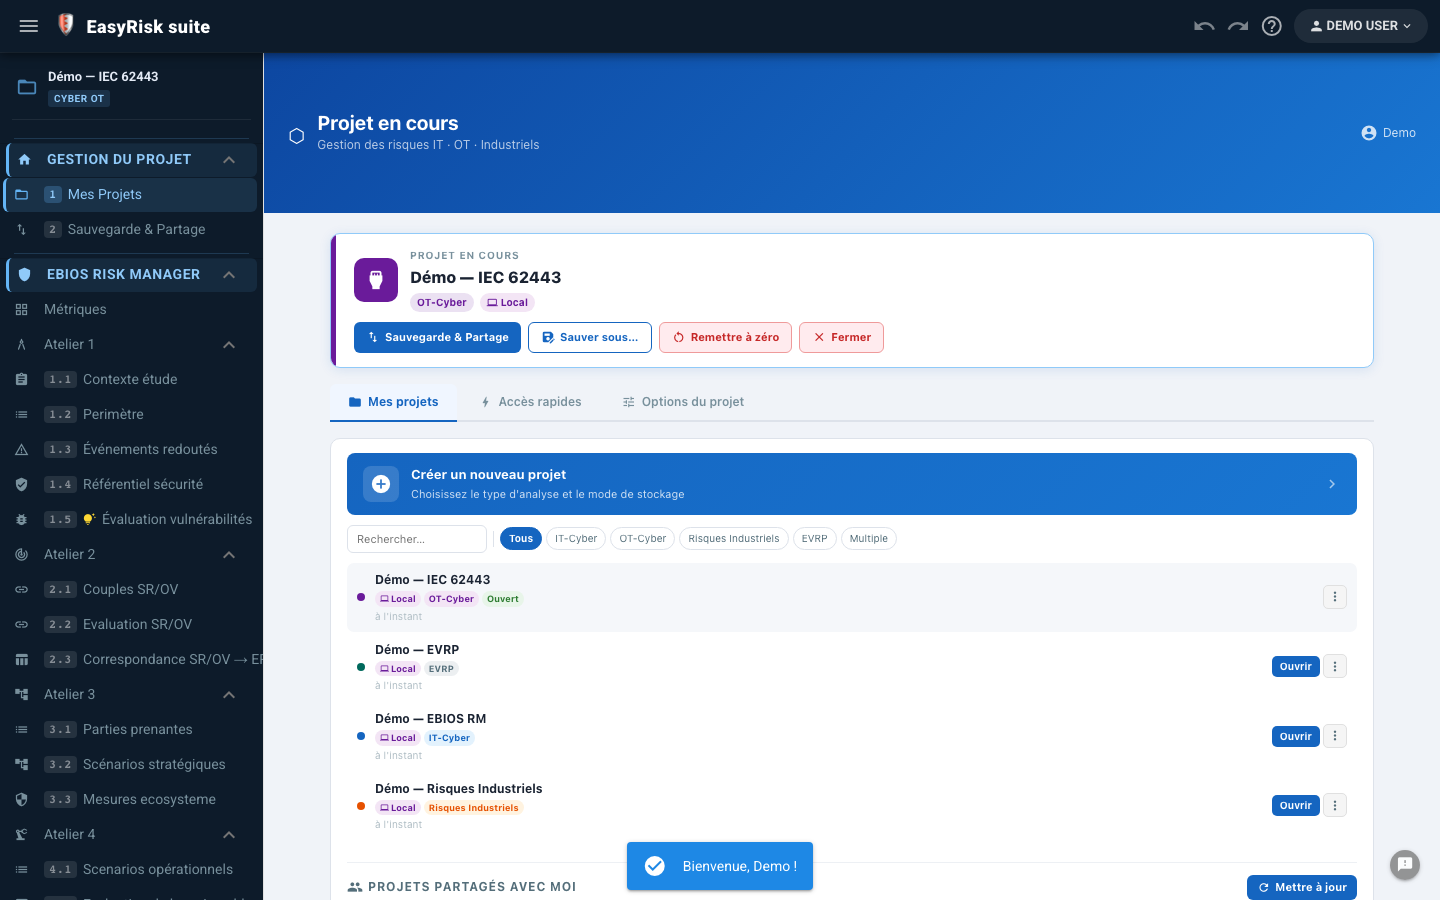Select the Tous filter chip

pyautogui.click(x=521, y=539)
